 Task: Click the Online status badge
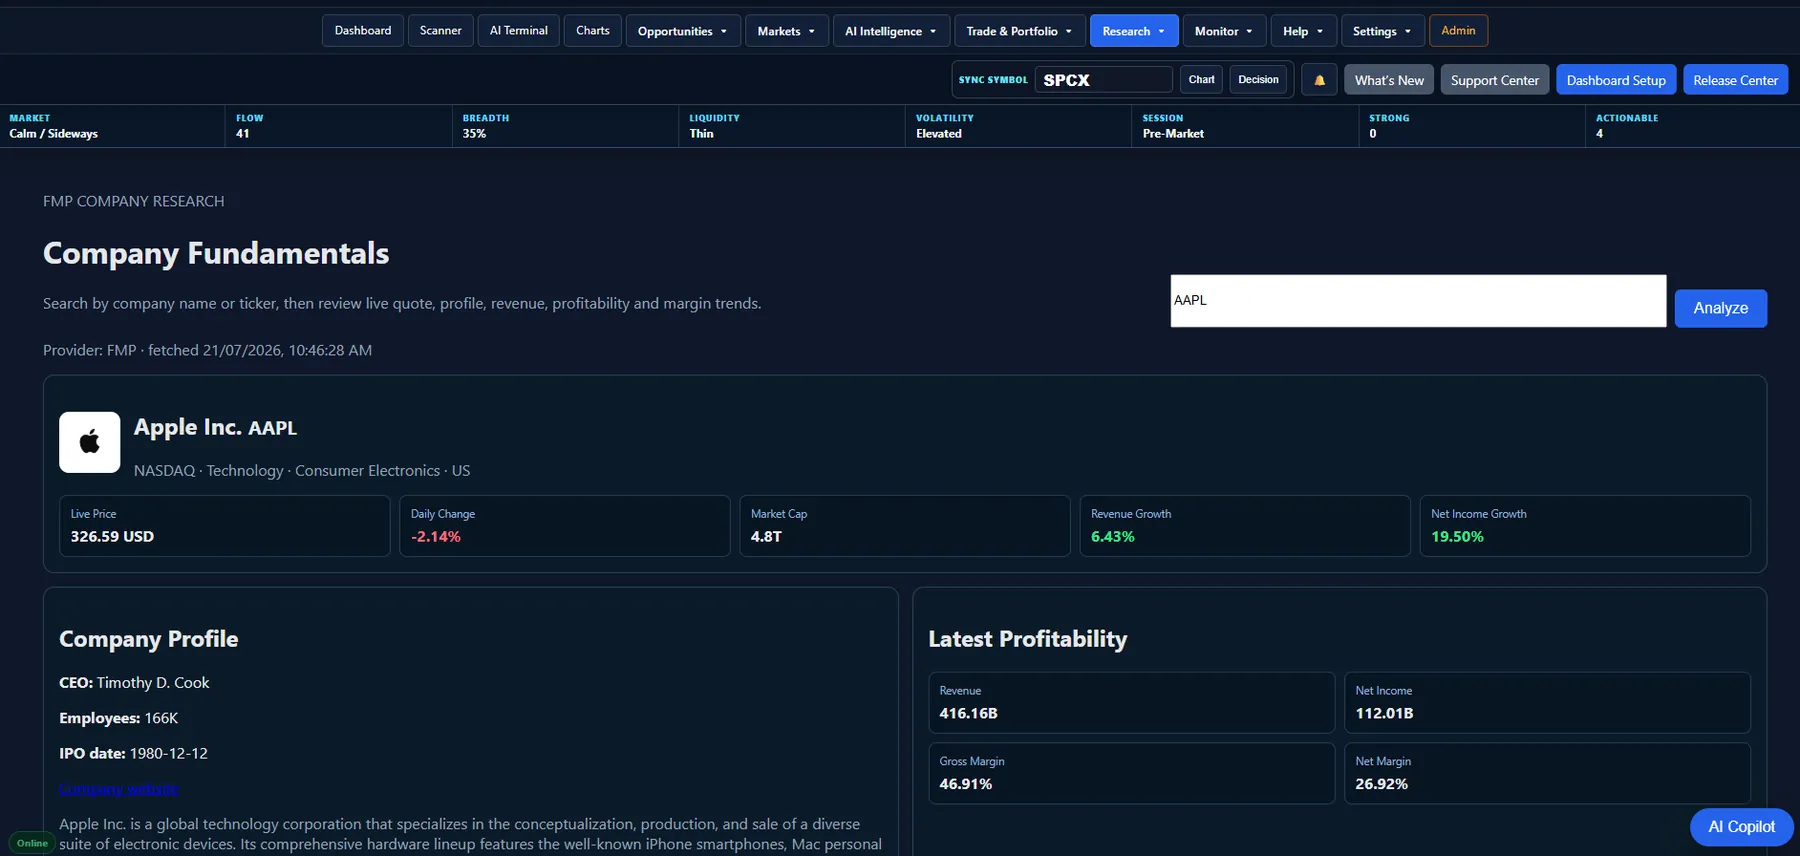32,843
